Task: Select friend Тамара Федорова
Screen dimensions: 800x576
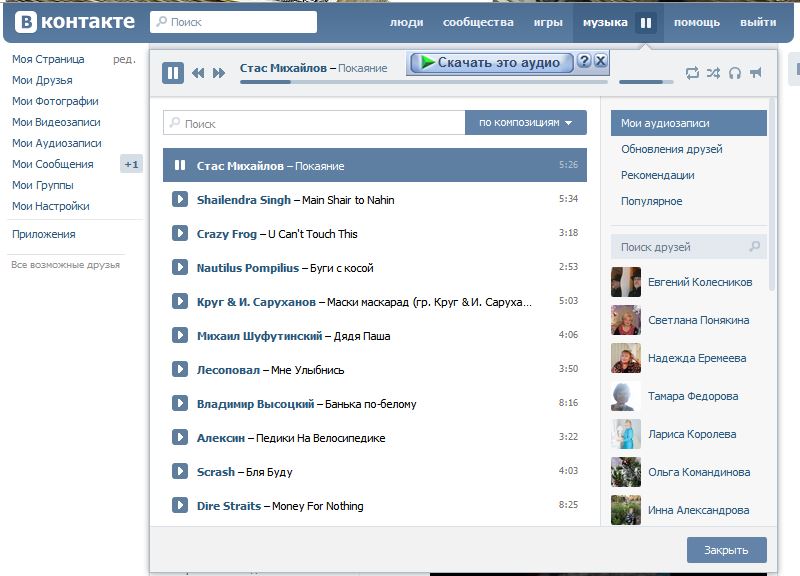Action: pyautogui.click(x=693, y=396)
